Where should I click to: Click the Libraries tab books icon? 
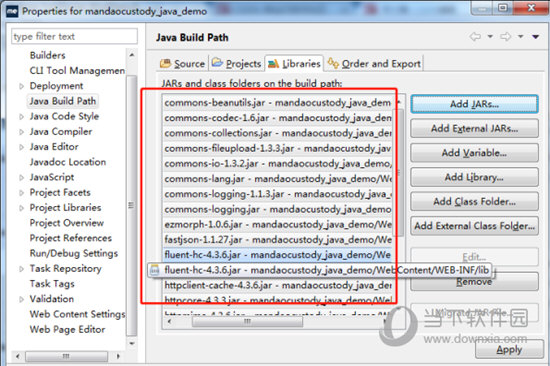coord(273,64)
